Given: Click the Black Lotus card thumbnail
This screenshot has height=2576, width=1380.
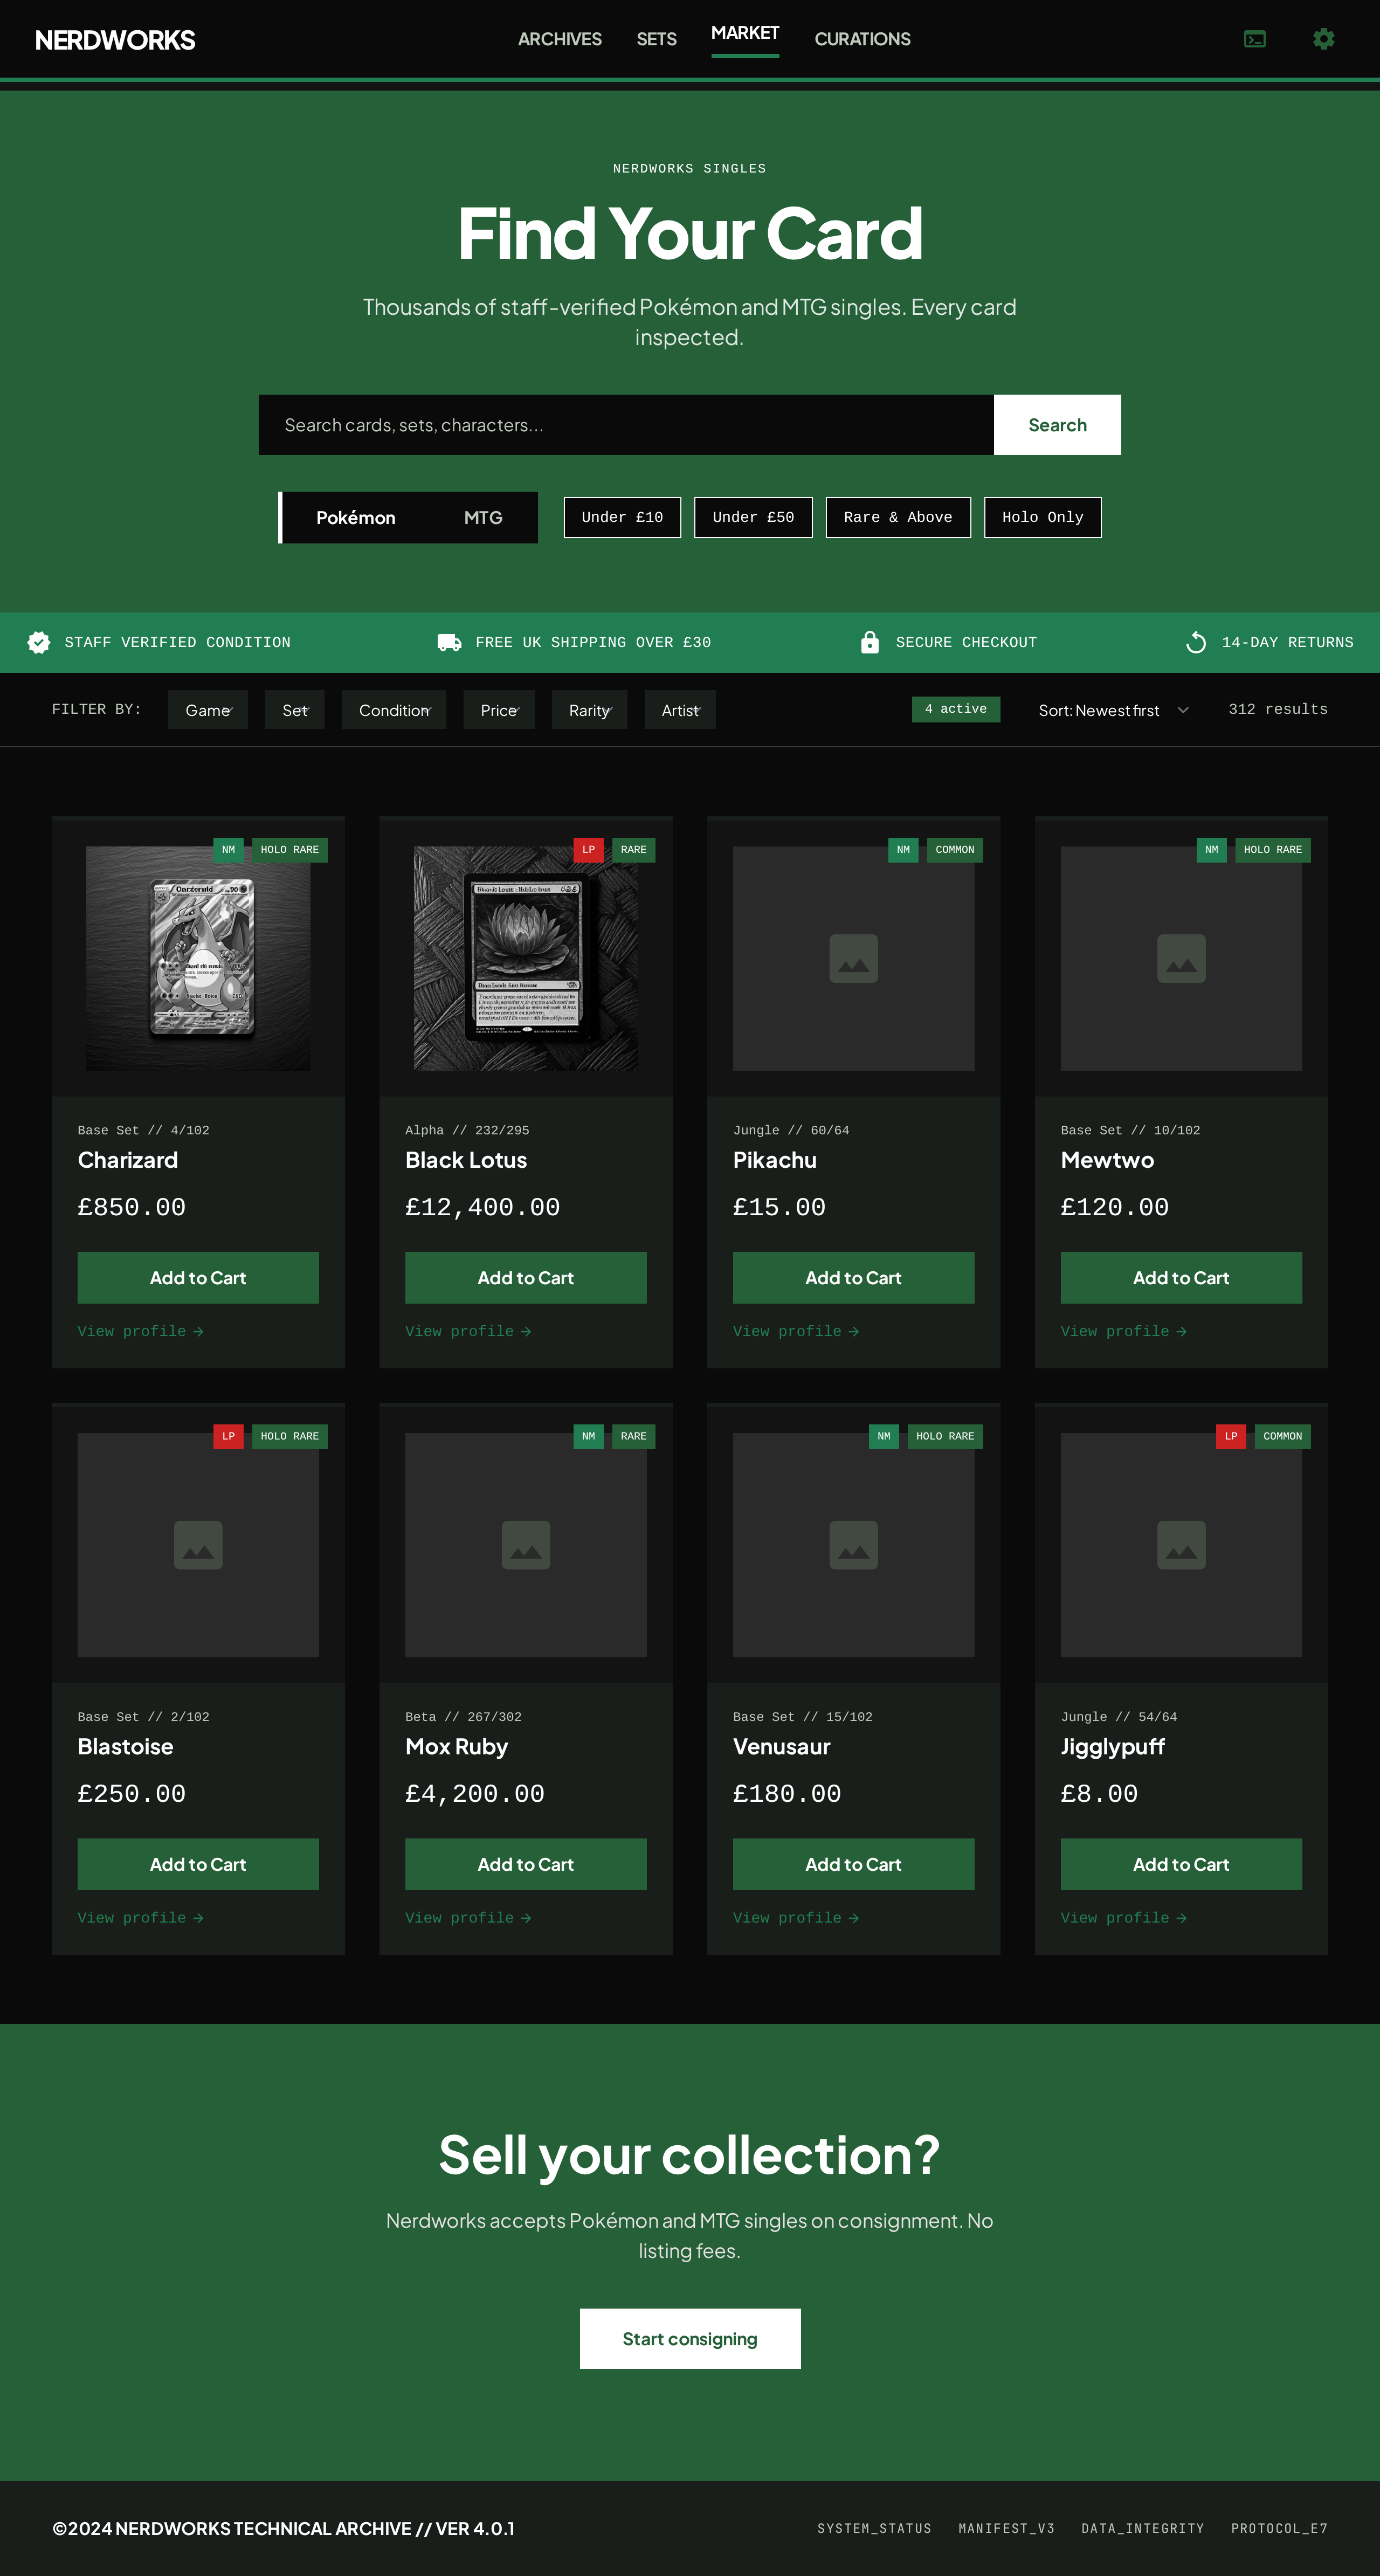Looking at the screenshot, I should [525, 958].
